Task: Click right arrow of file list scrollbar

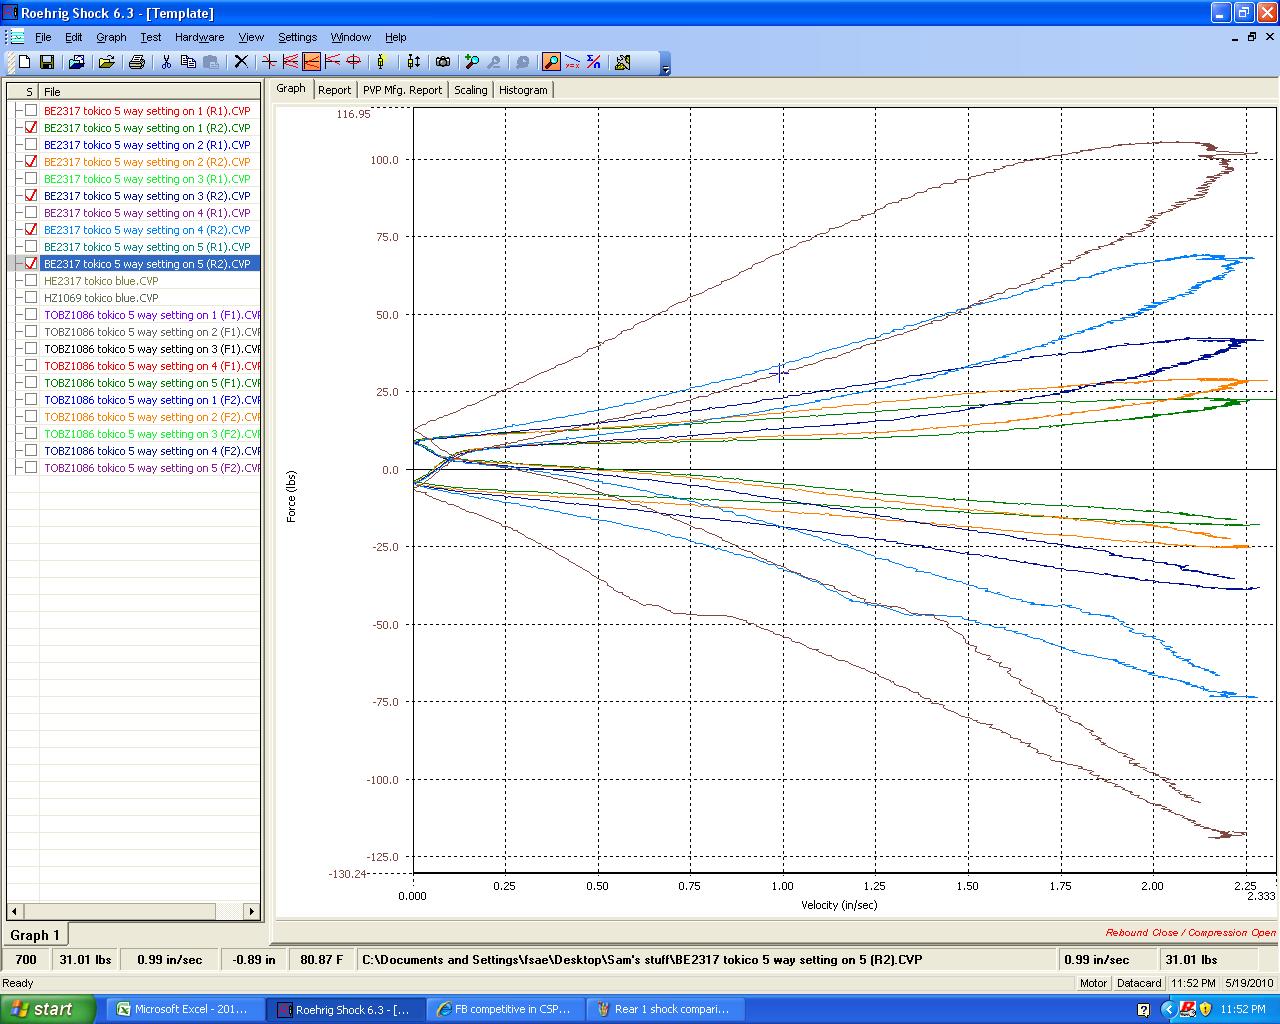Action: tap(252, 911)
